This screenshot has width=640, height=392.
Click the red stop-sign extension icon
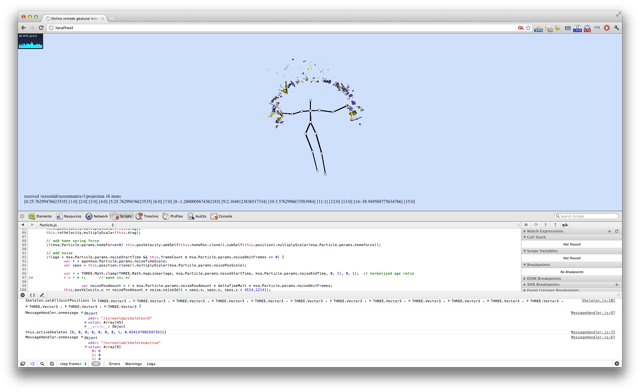point(607,28)
